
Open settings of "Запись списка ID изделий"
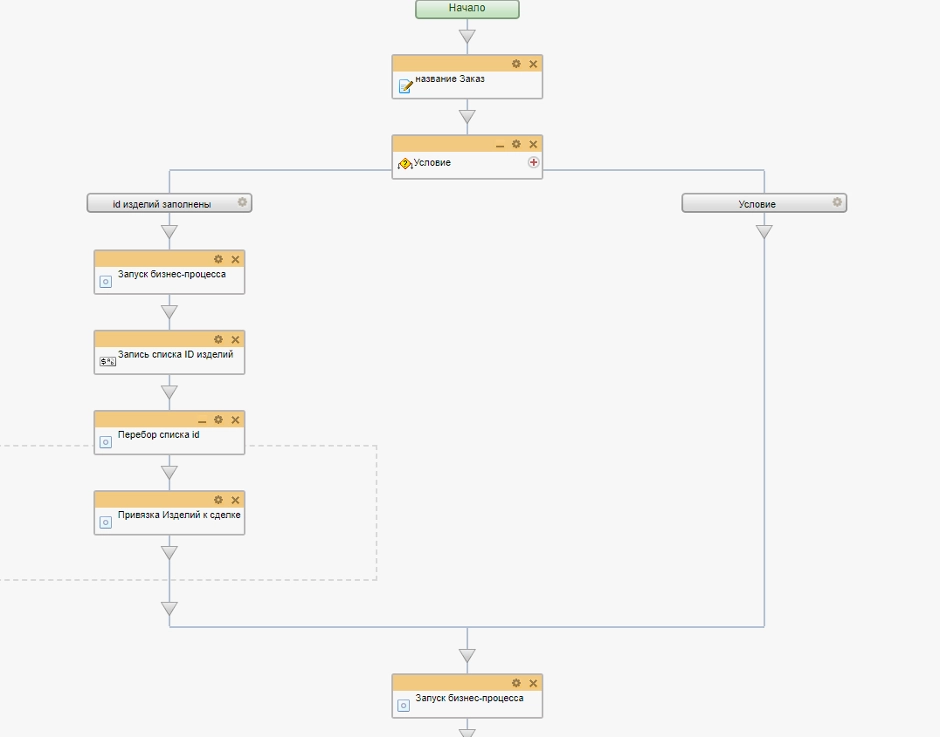point(218,340)
